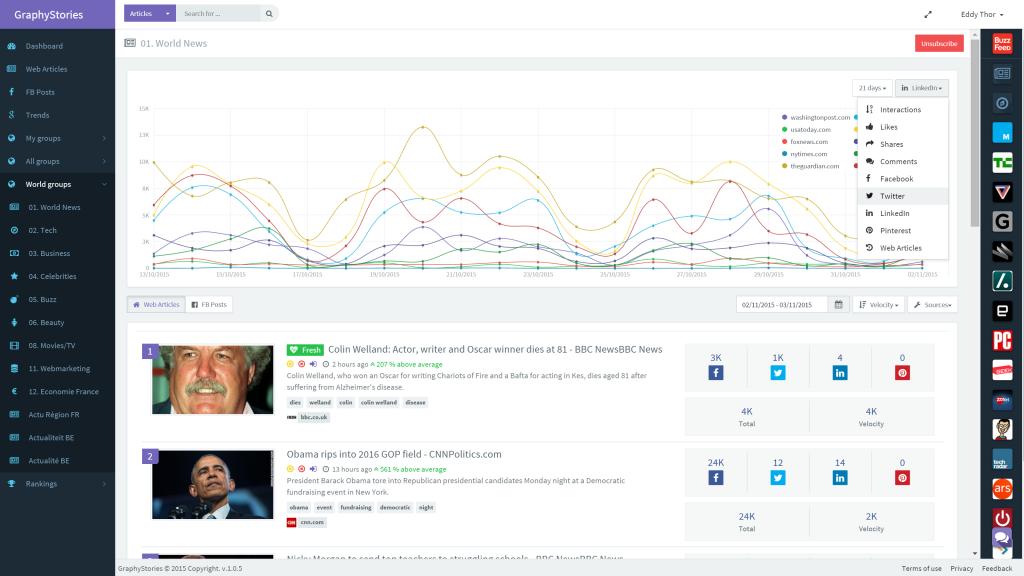
Task: Select Comments from the metric menu
Action: 903,161
